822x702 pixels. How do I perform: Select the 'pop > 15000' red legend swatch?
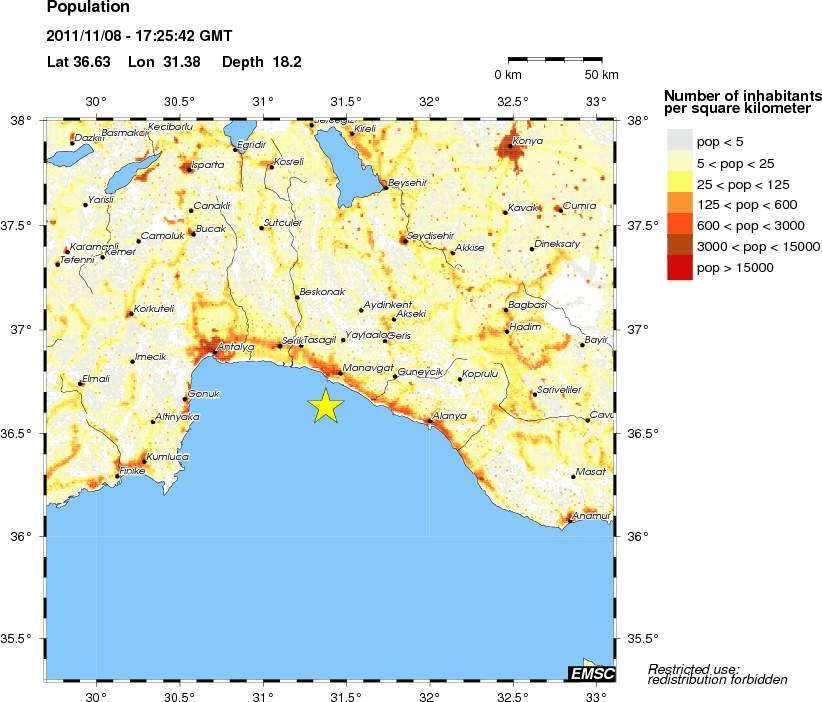pyautogui.click(x=679, y=268)
